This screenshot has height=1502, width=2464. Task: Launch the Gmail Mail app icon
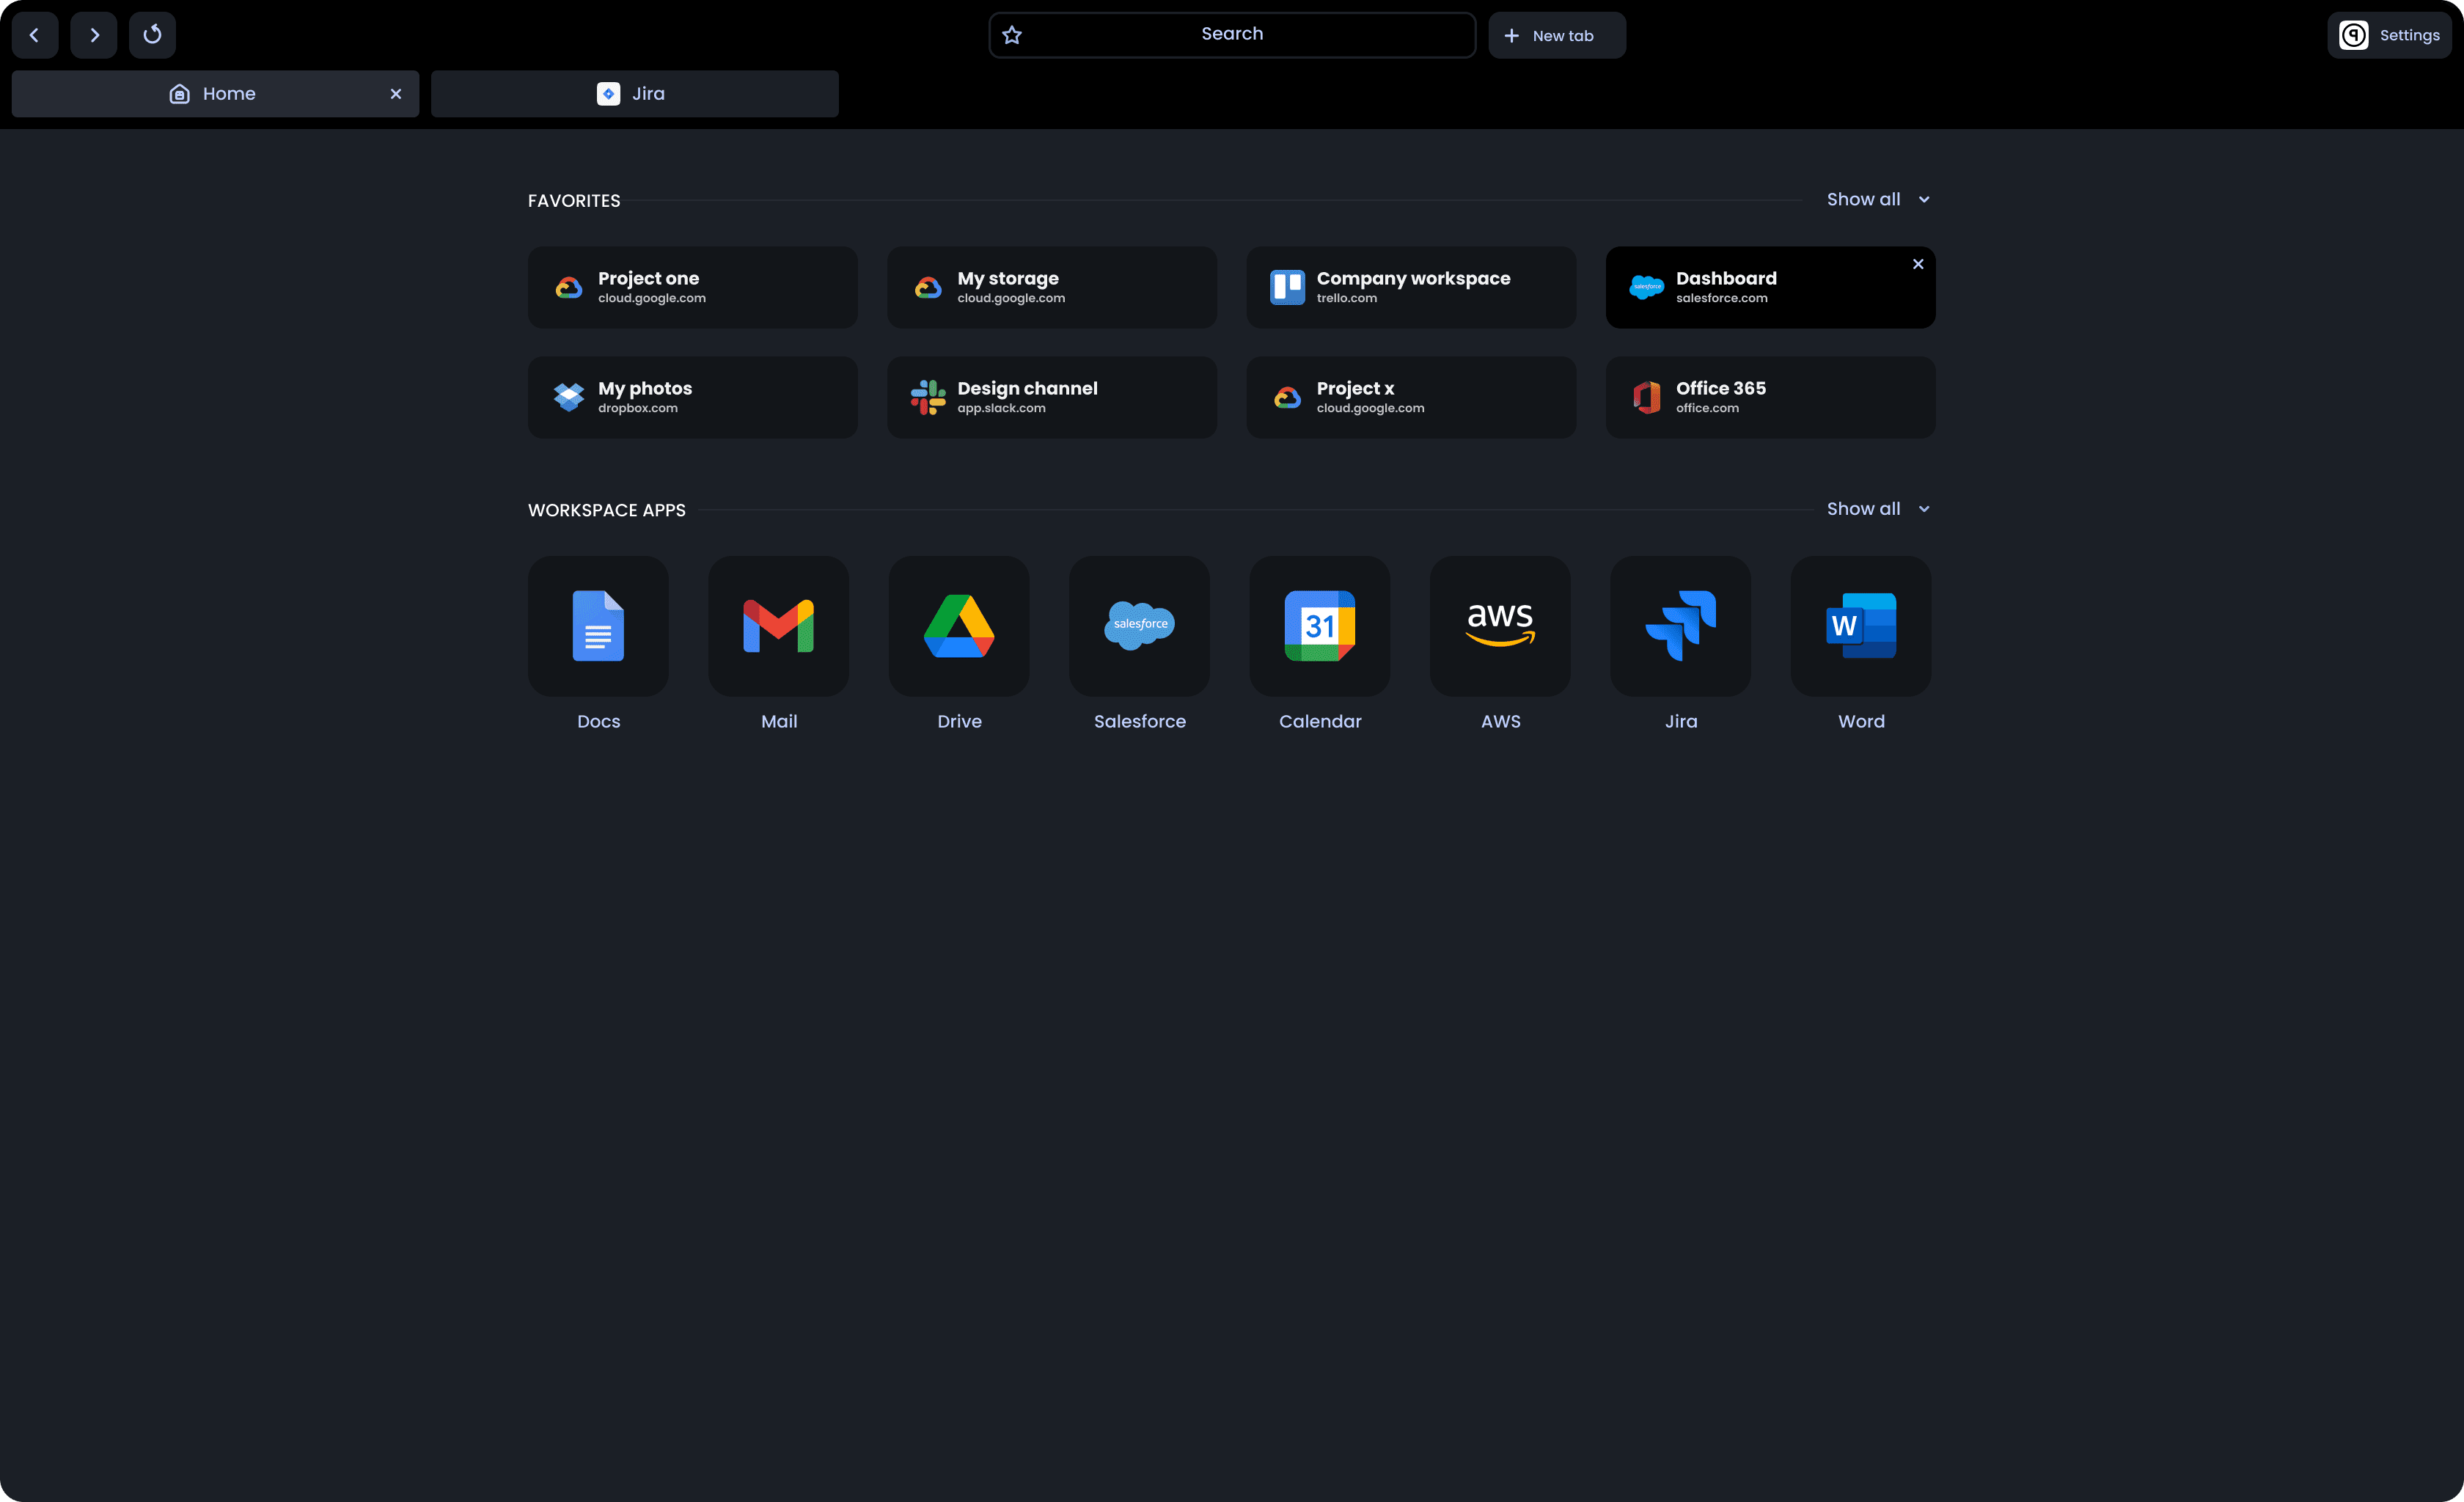point(778,626)
